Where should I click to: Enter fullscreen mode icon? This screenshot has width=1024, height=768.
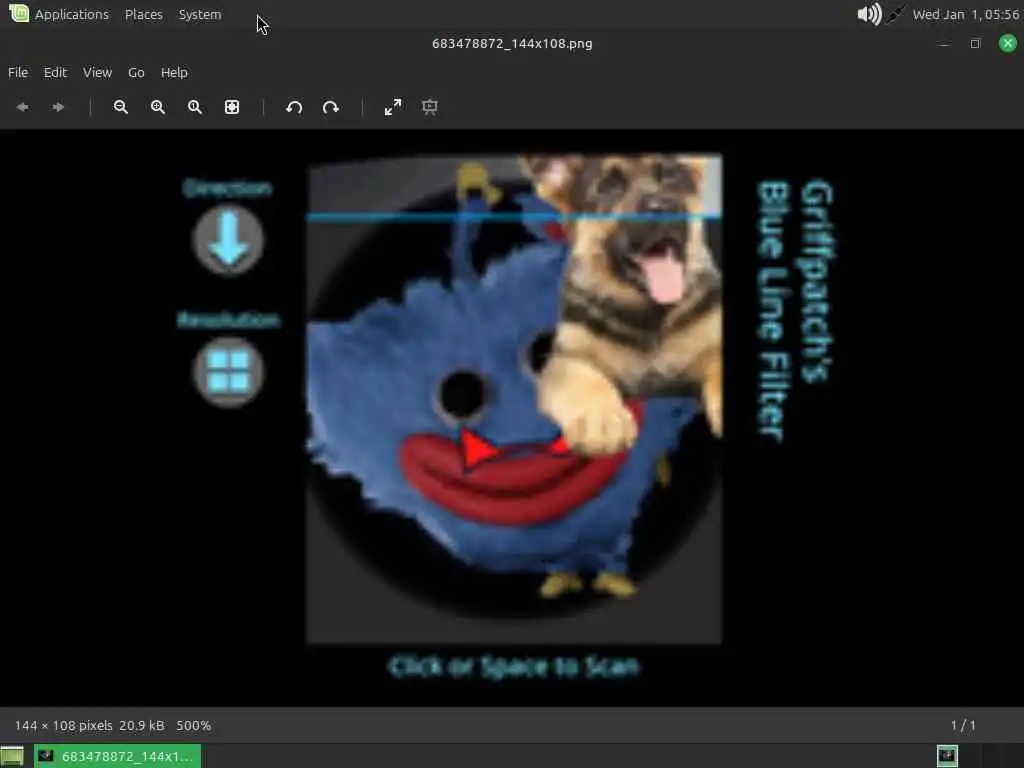click(393, 107)
